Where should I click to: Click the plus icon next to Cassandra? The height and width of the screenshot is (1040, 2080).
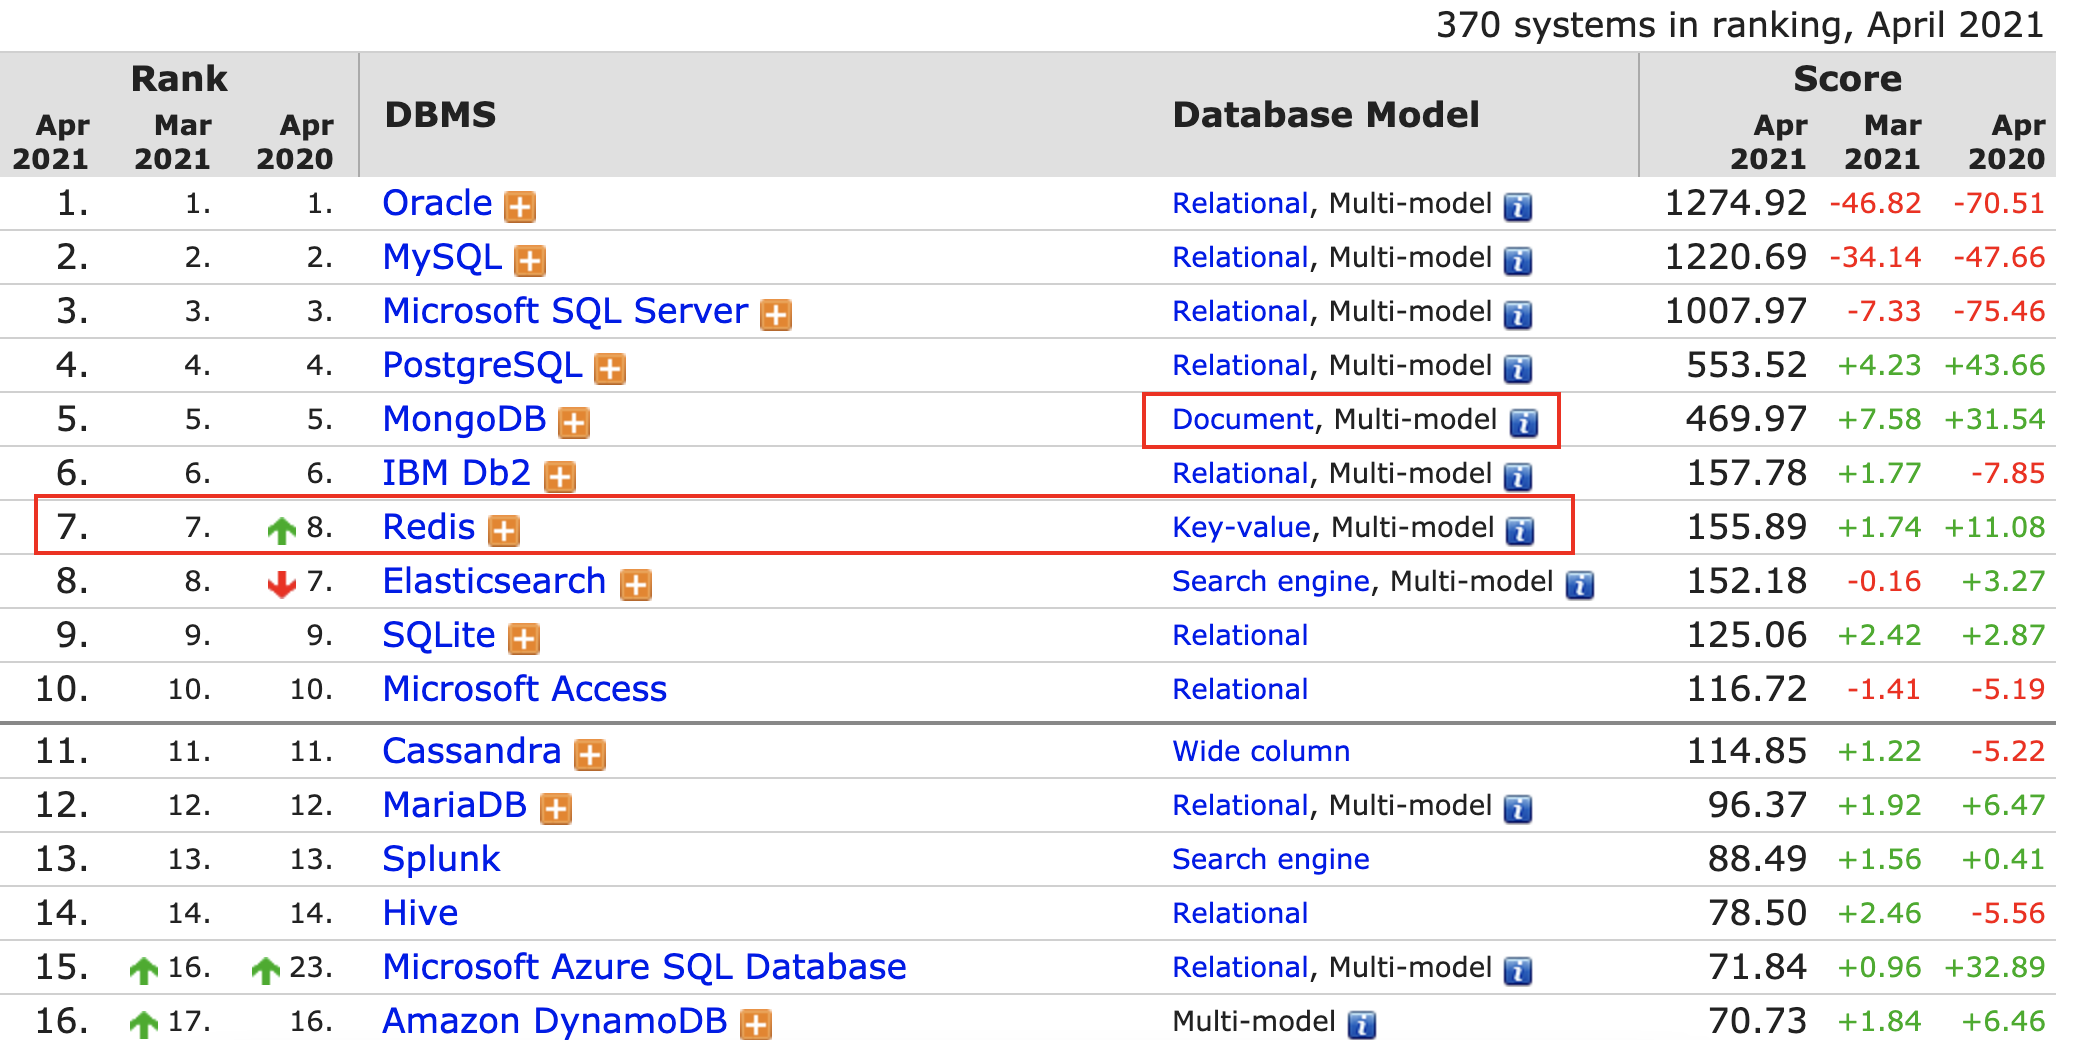pos(590,755)
